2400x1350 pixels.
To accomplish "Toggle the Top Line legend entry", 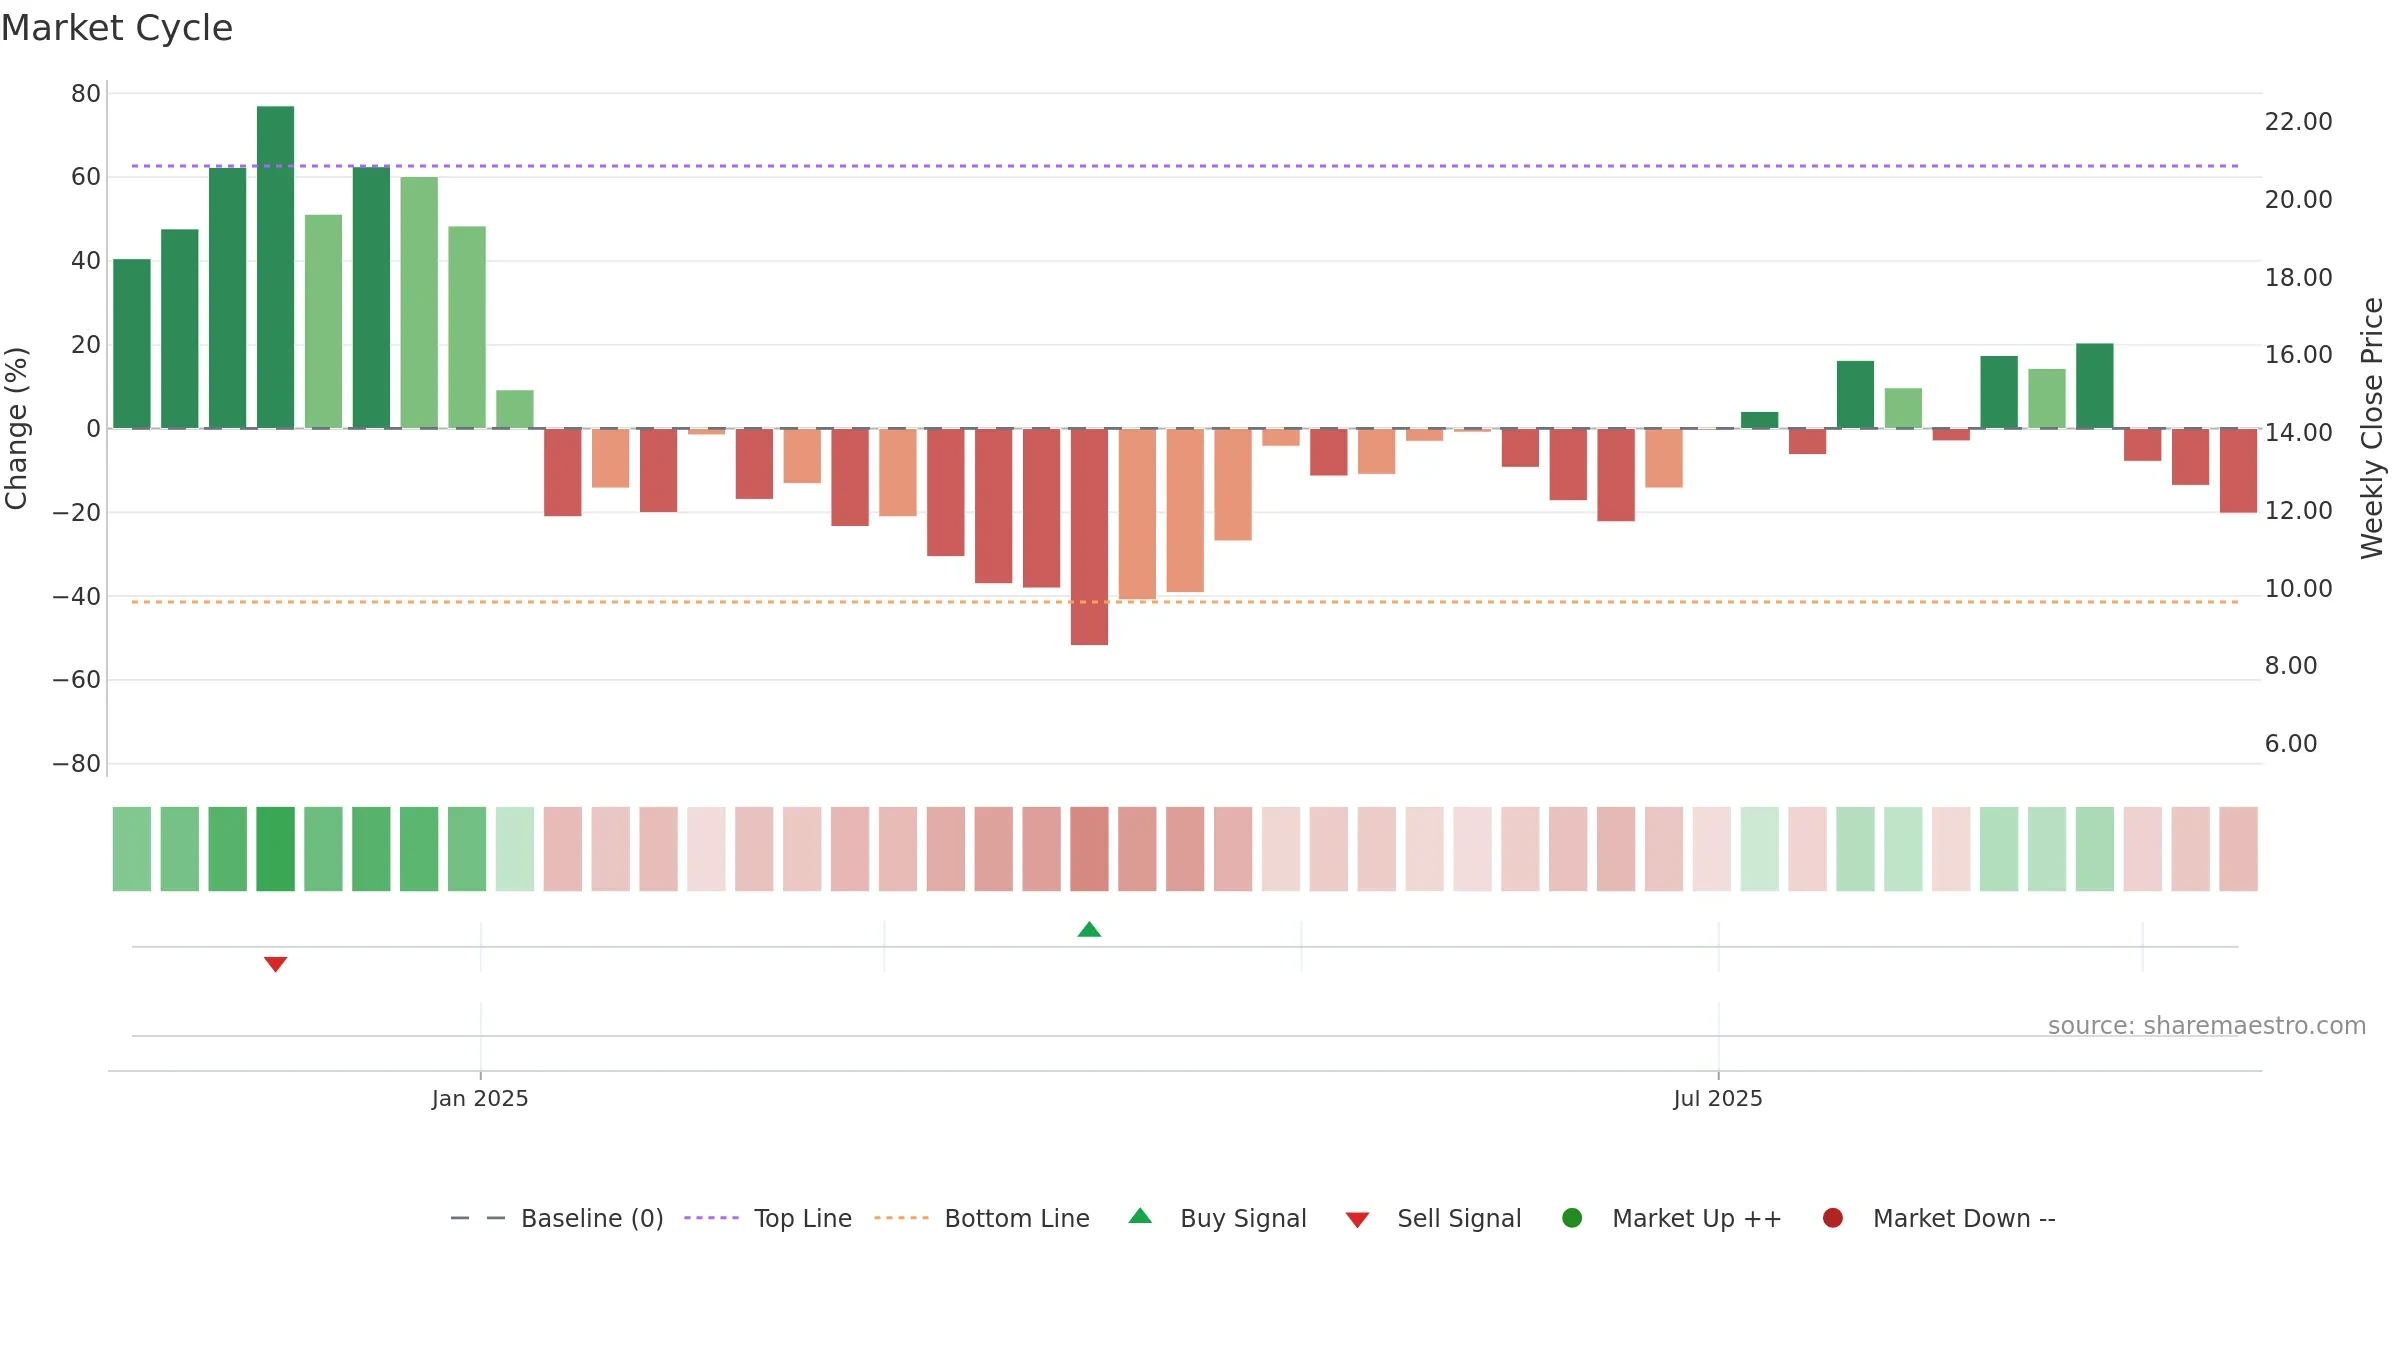I will tap(768, 1218).
